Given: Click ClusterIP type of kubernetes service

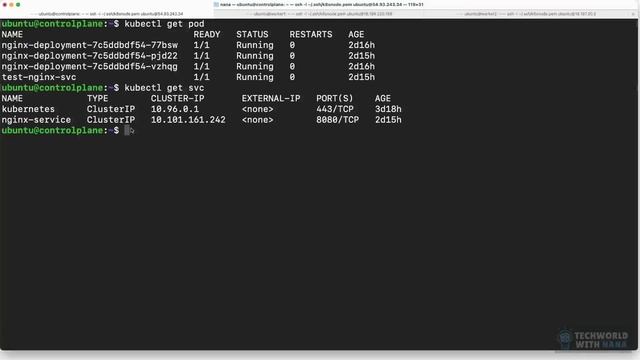Looking at the screenshot, I should [x=111, y=109].
